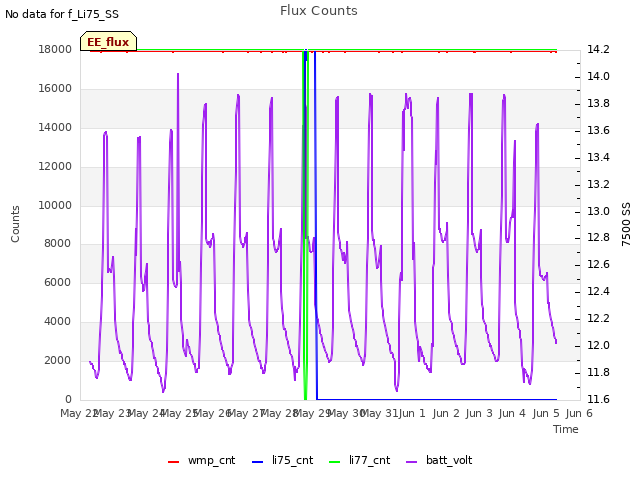Click the 13.6 right axis tick label
Screen dimensions: 640x480
pos(598,130)
